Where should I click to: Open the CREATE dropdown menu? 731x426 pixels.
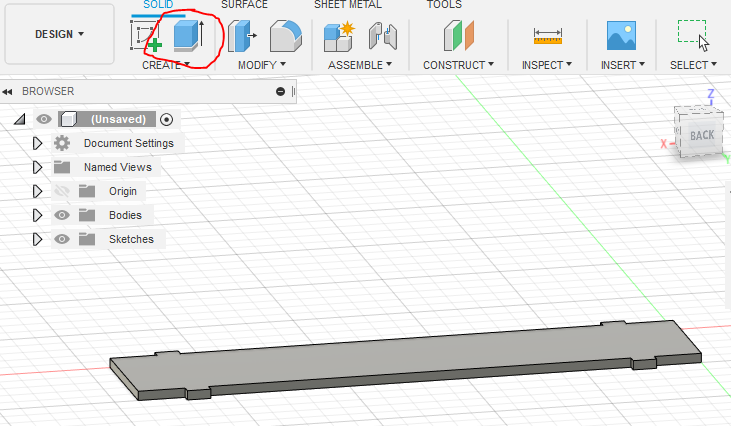tap(166, 65)
